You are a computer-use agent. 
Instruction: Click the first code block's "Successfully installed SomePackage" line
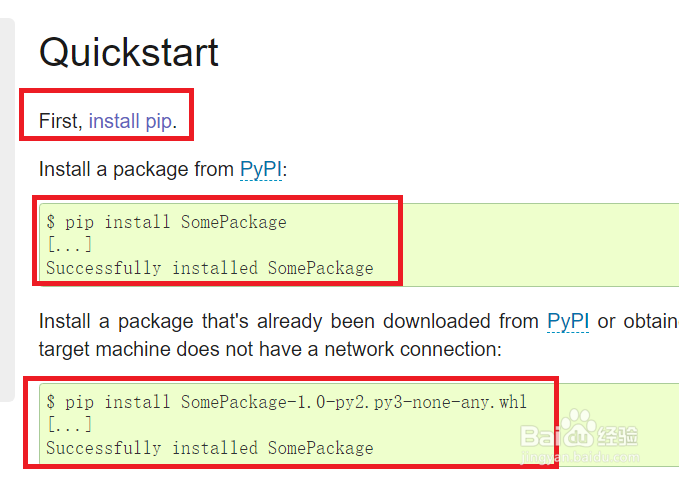[x=209, y=268]
